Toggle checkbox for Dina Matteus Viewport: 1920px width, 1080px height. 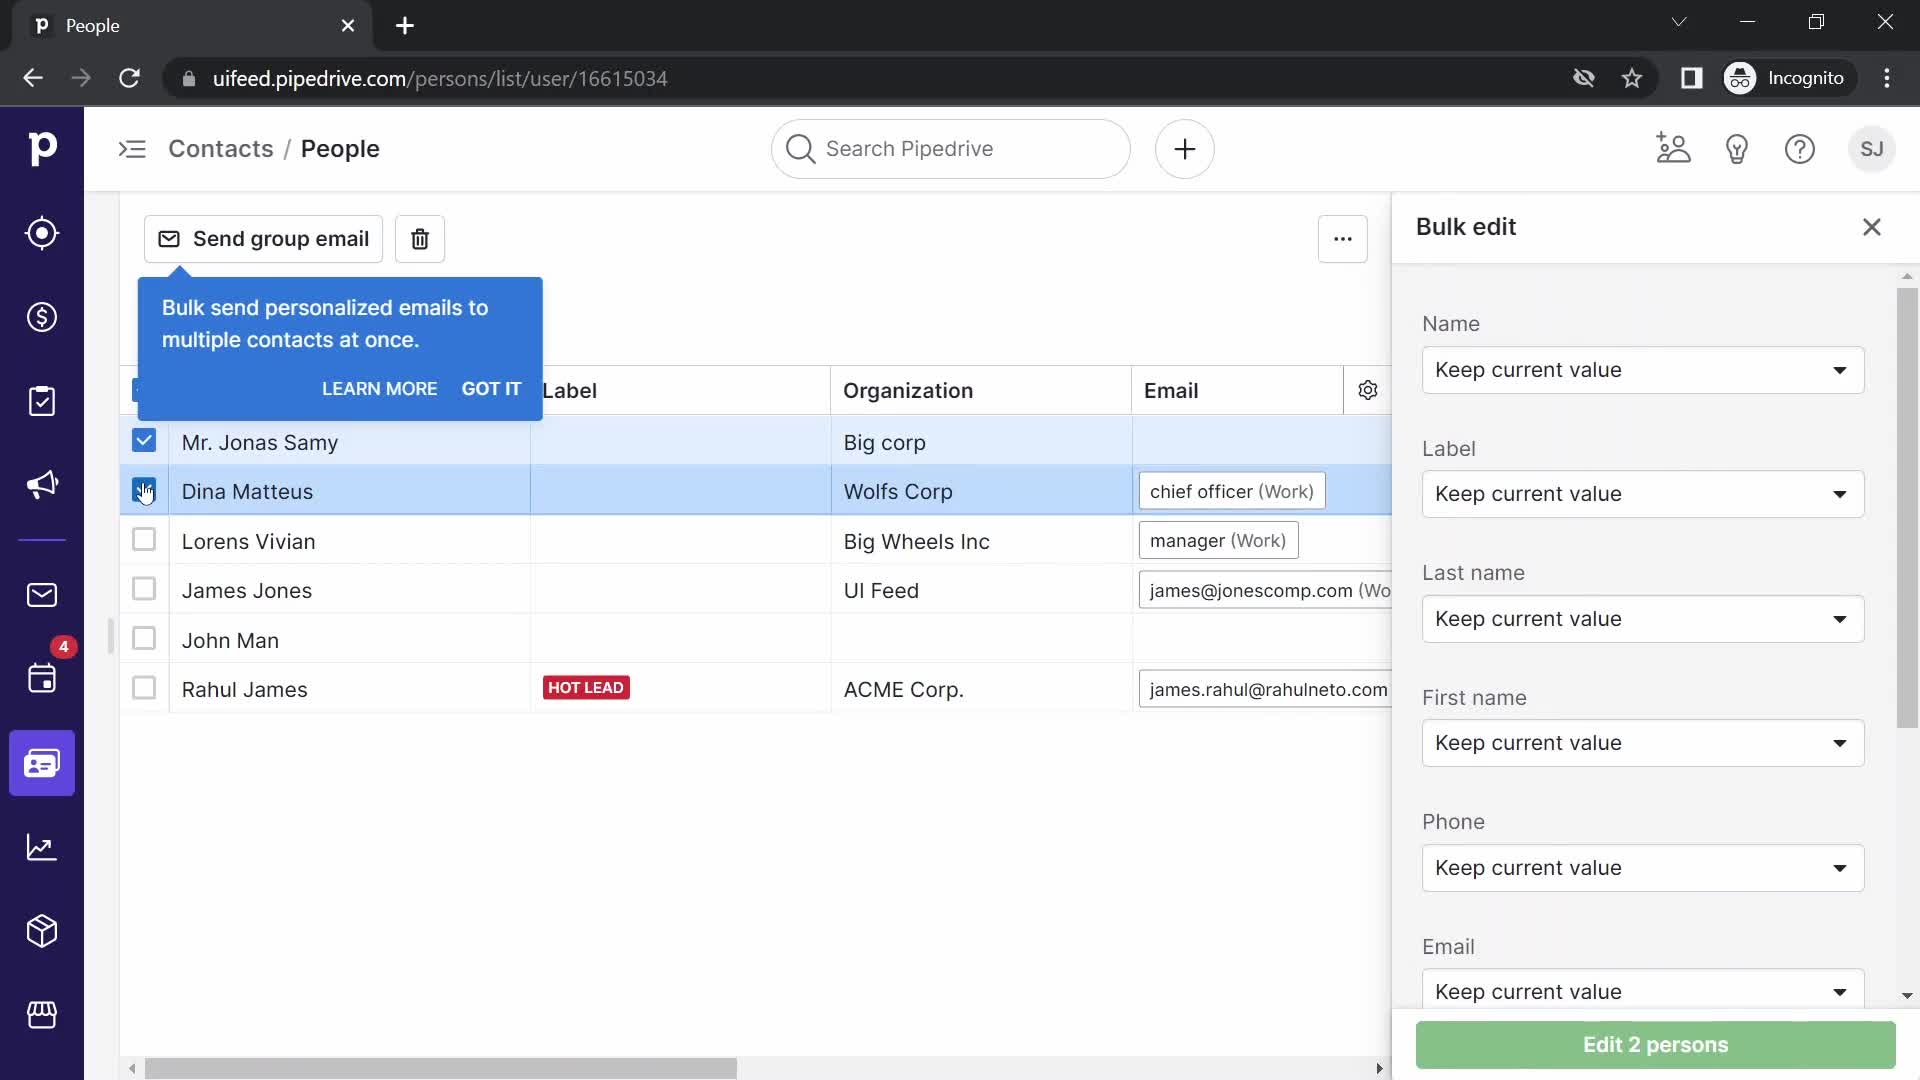(142, 489)
